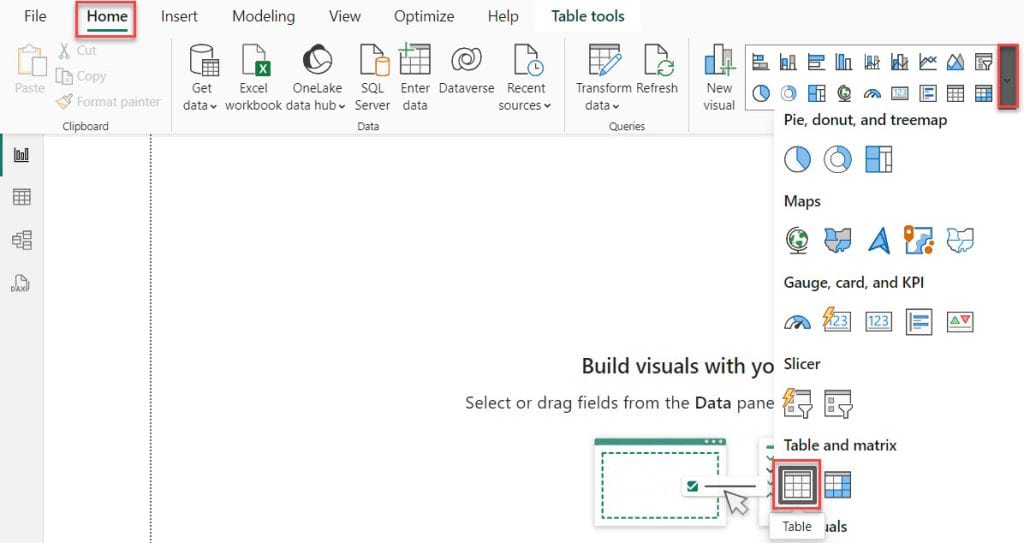The height and width of the screenshot is (543, 1024).
Task: Add a New visual from ribbon
Action: [719, 77]
